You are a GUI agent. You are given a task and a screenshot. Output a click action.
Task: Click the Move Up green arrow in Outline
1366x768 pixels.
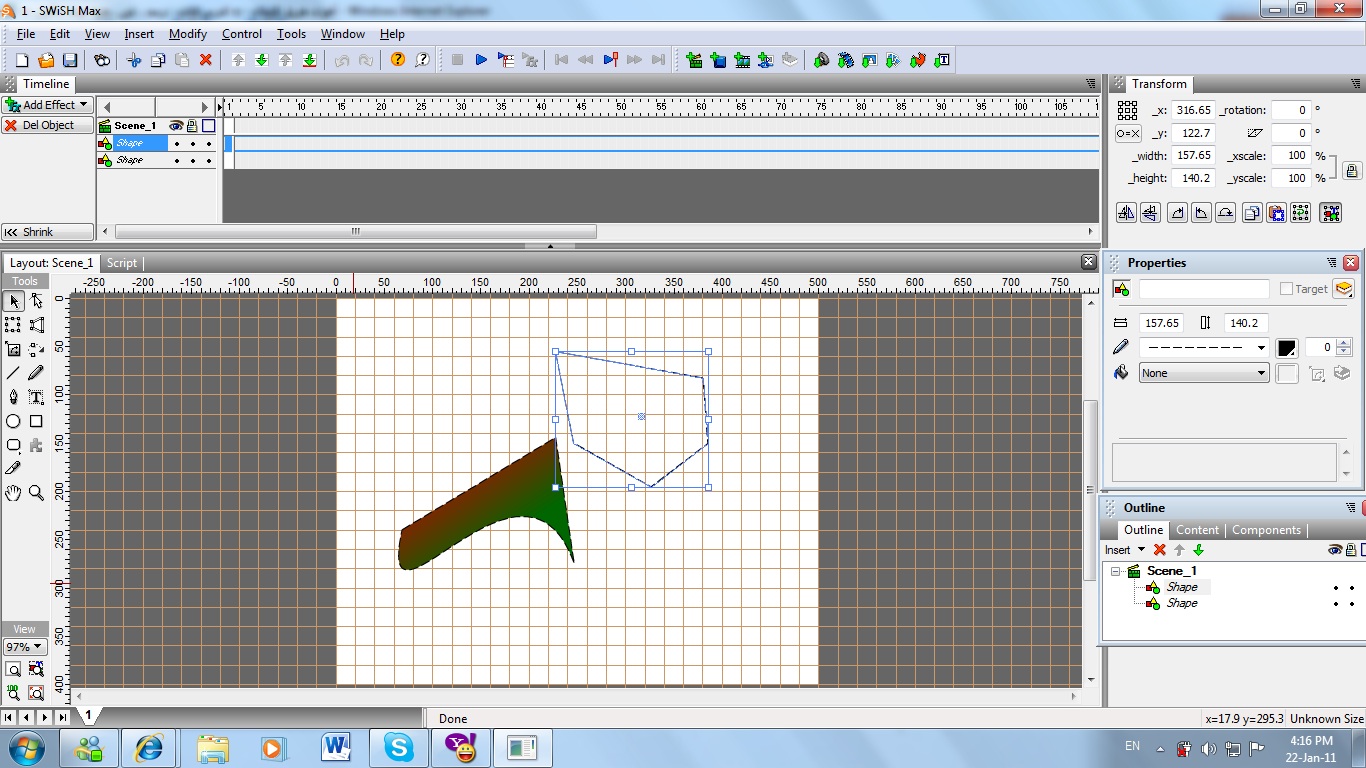point(1179,550)
